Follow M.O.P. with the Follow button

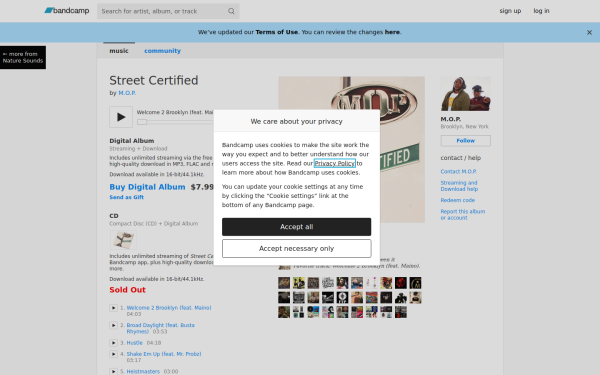coord(465,141)
